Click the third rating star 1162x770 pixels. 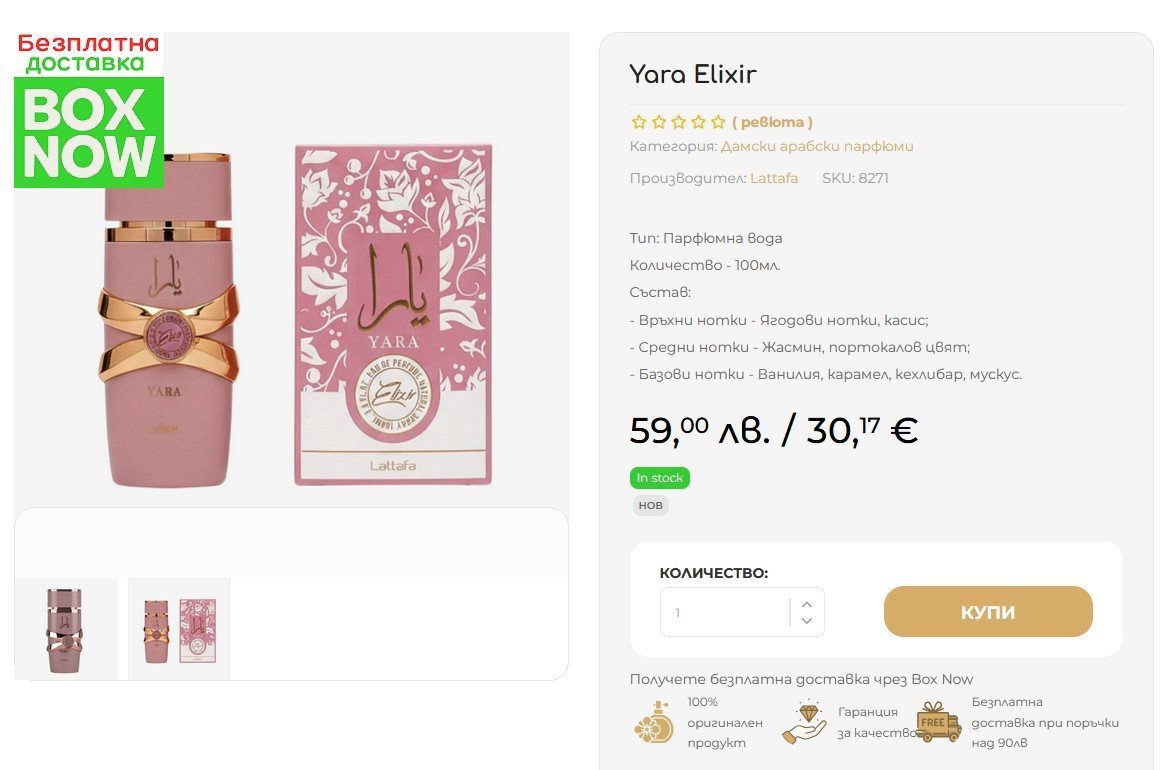tap(679, 123)
